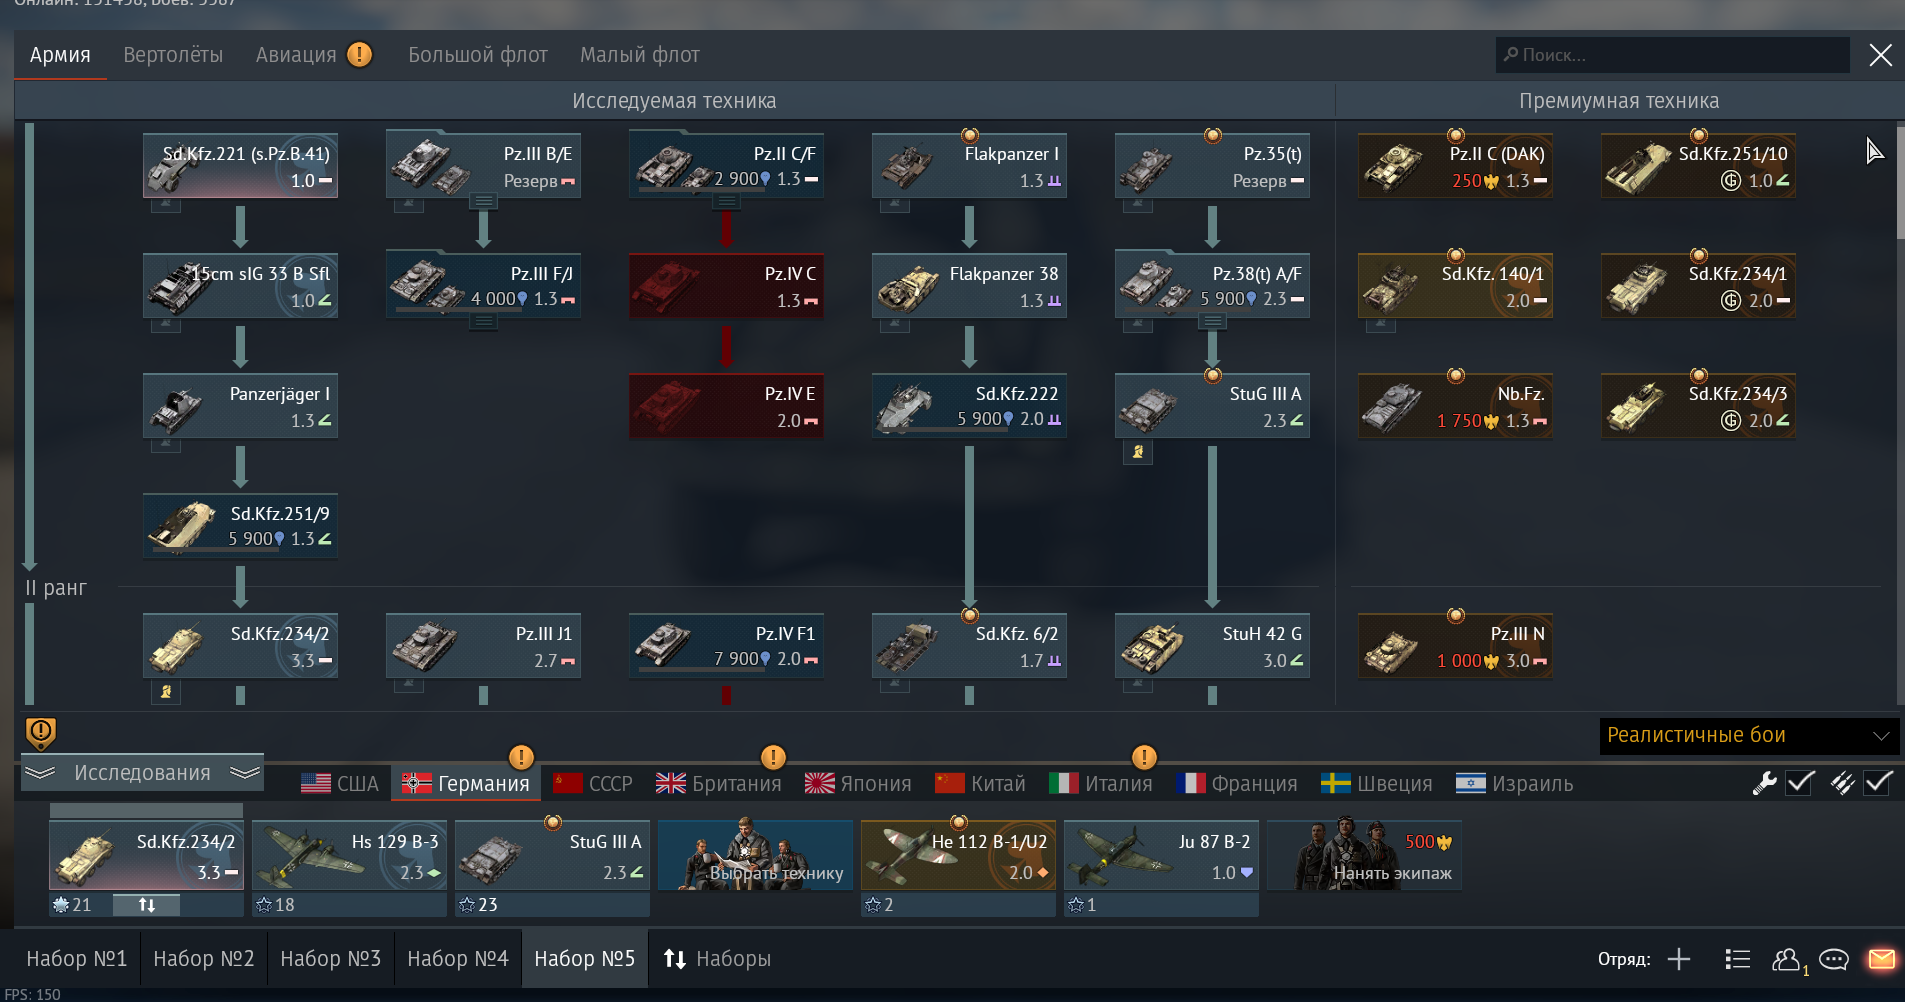Select the Flakpanzer 38 vehicle card

(x=969, y=286)
